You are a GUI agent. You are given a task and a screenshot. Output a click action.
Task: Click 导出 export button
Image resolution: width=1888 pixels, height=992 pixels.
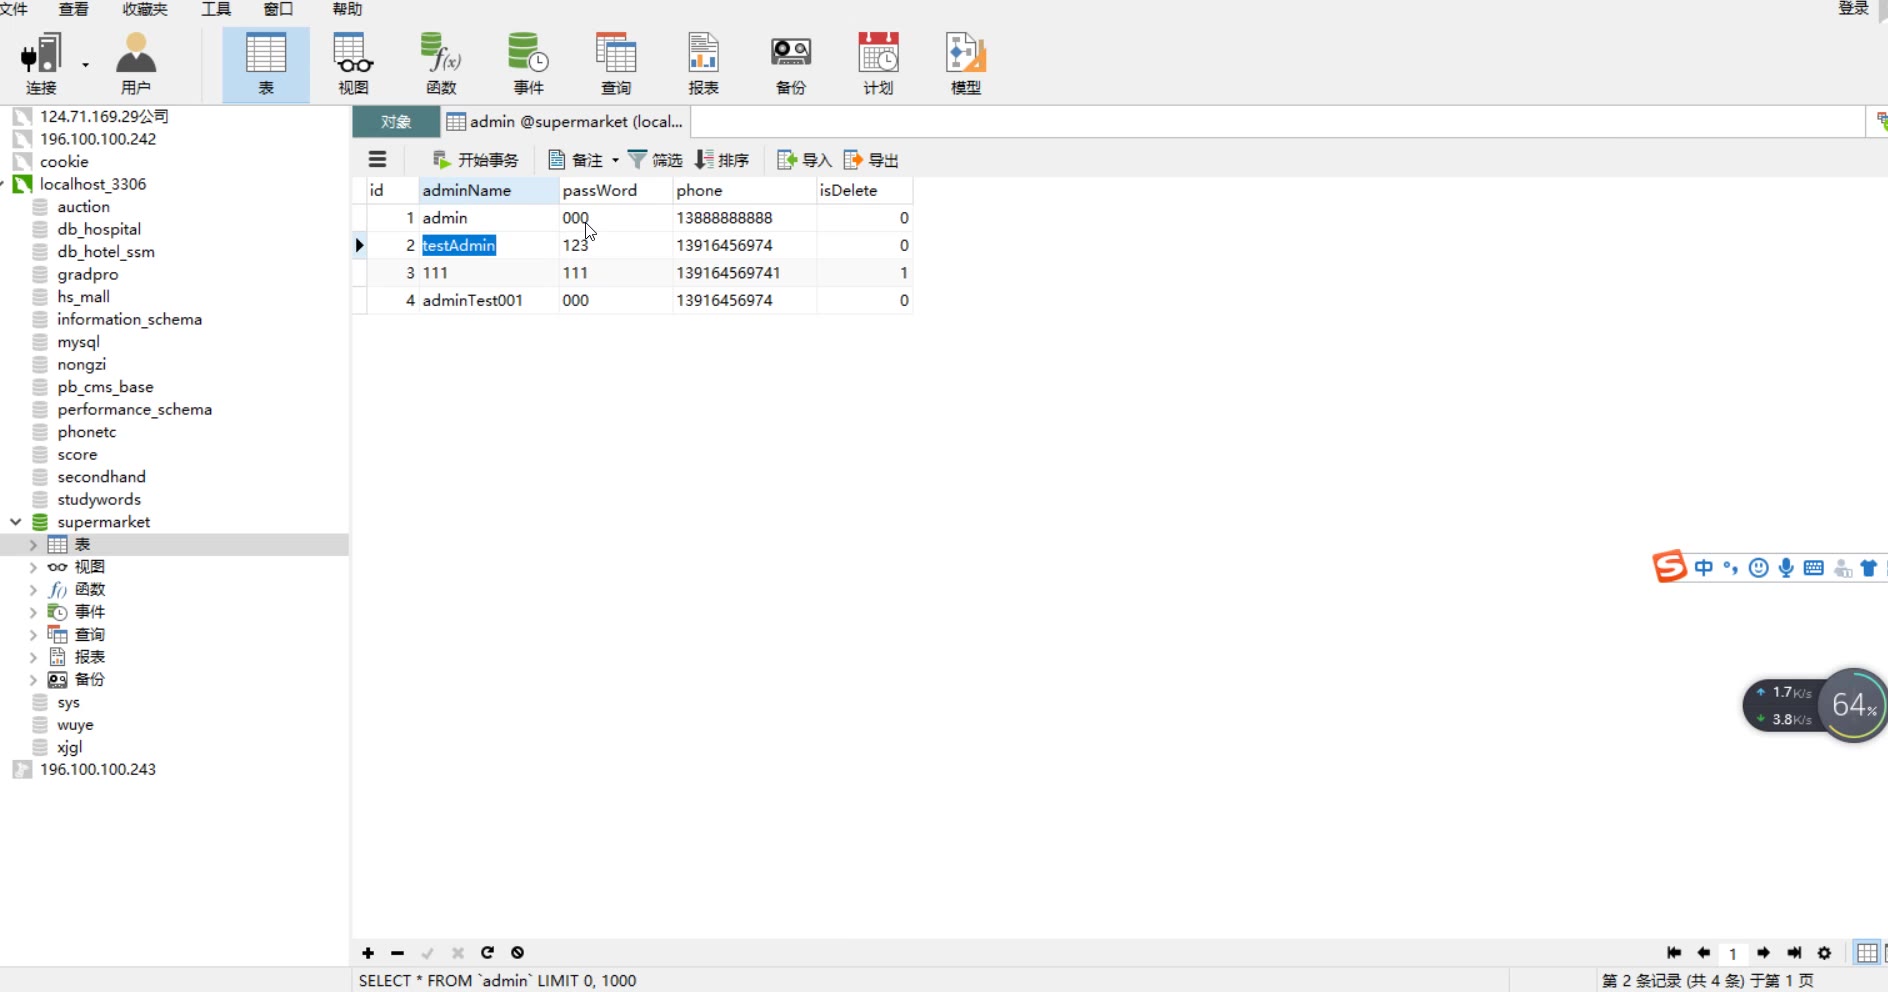click(871, 160)
